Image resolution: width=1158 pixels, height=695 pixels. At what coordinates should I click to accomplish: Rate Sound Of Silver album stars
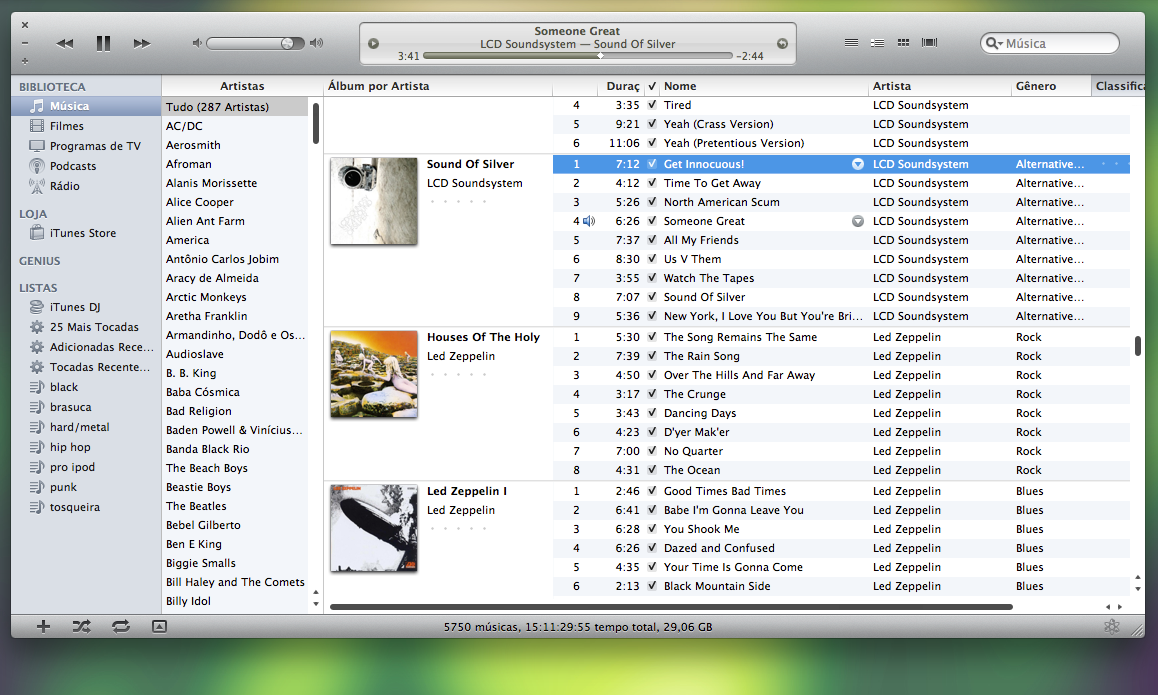[x=458, y=202]
